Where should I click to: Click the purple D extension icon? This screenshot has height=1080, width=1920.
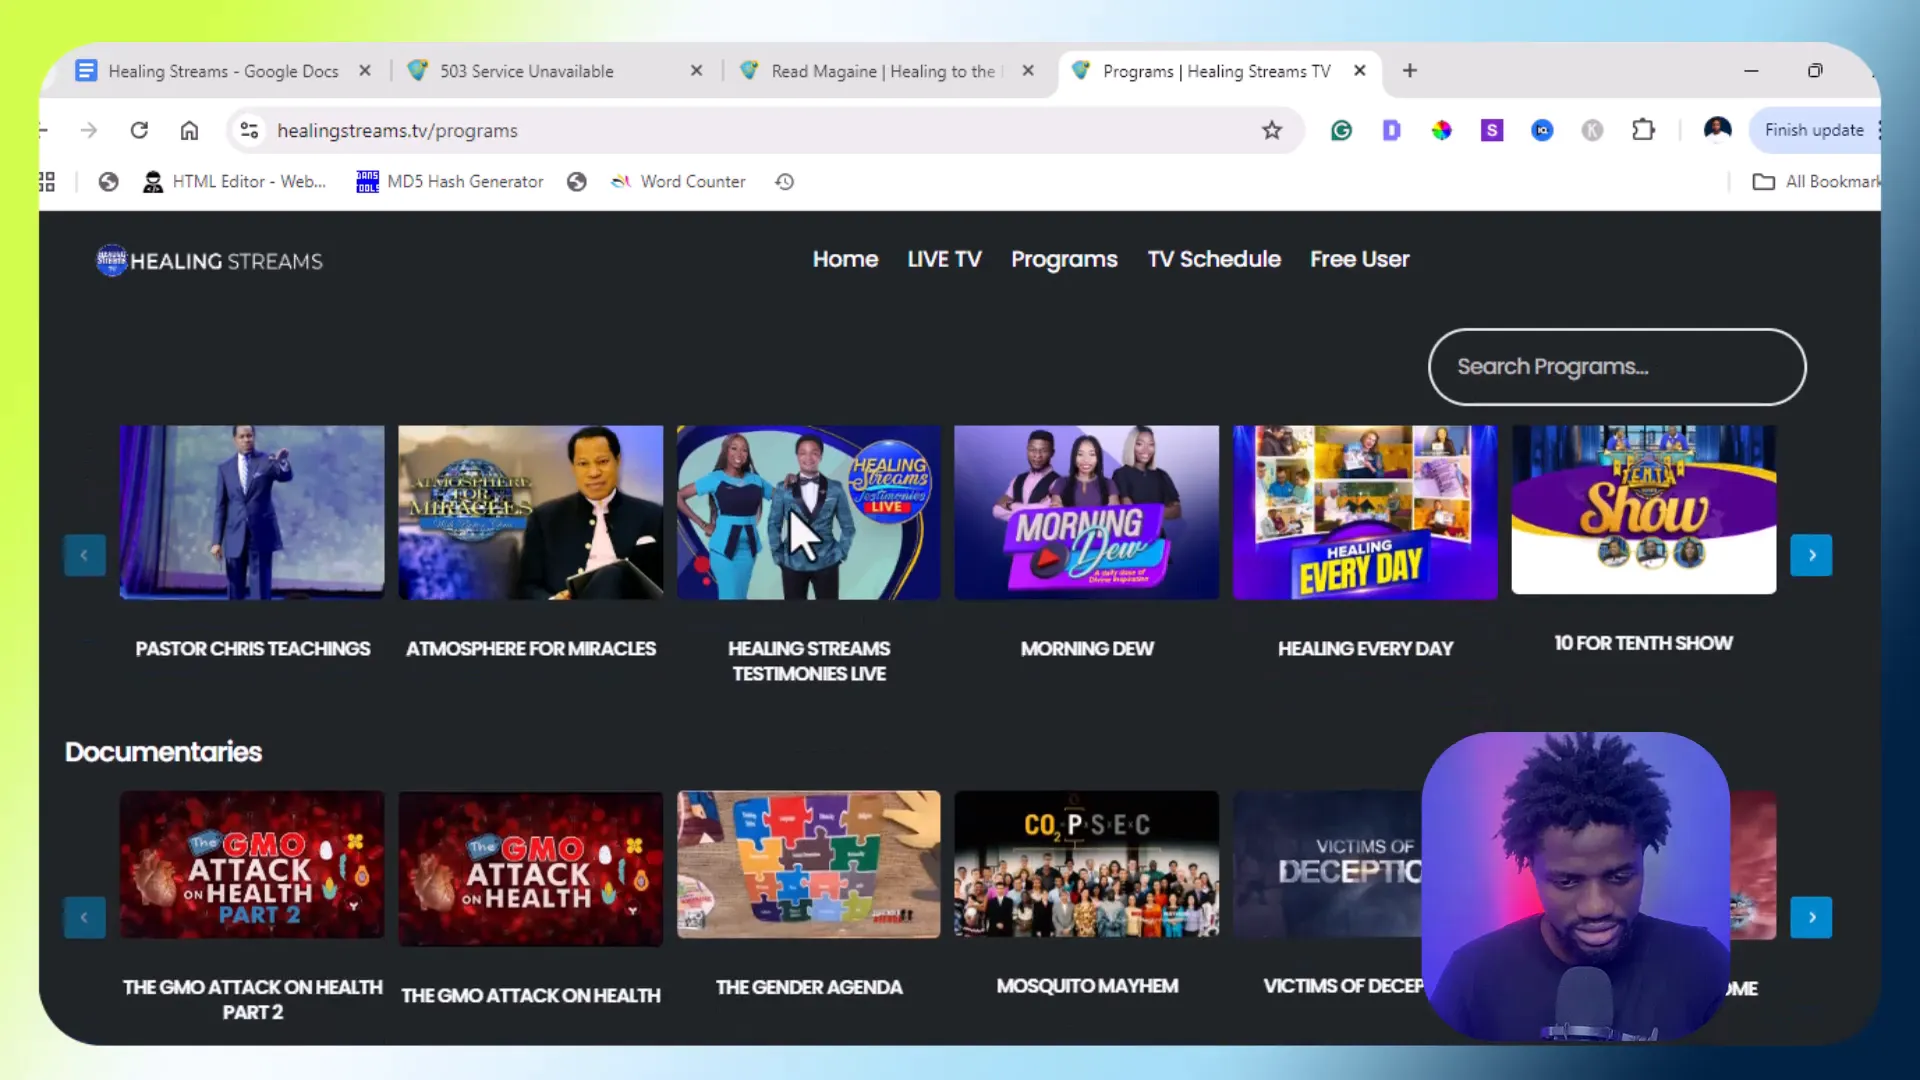pos(1391,130)
